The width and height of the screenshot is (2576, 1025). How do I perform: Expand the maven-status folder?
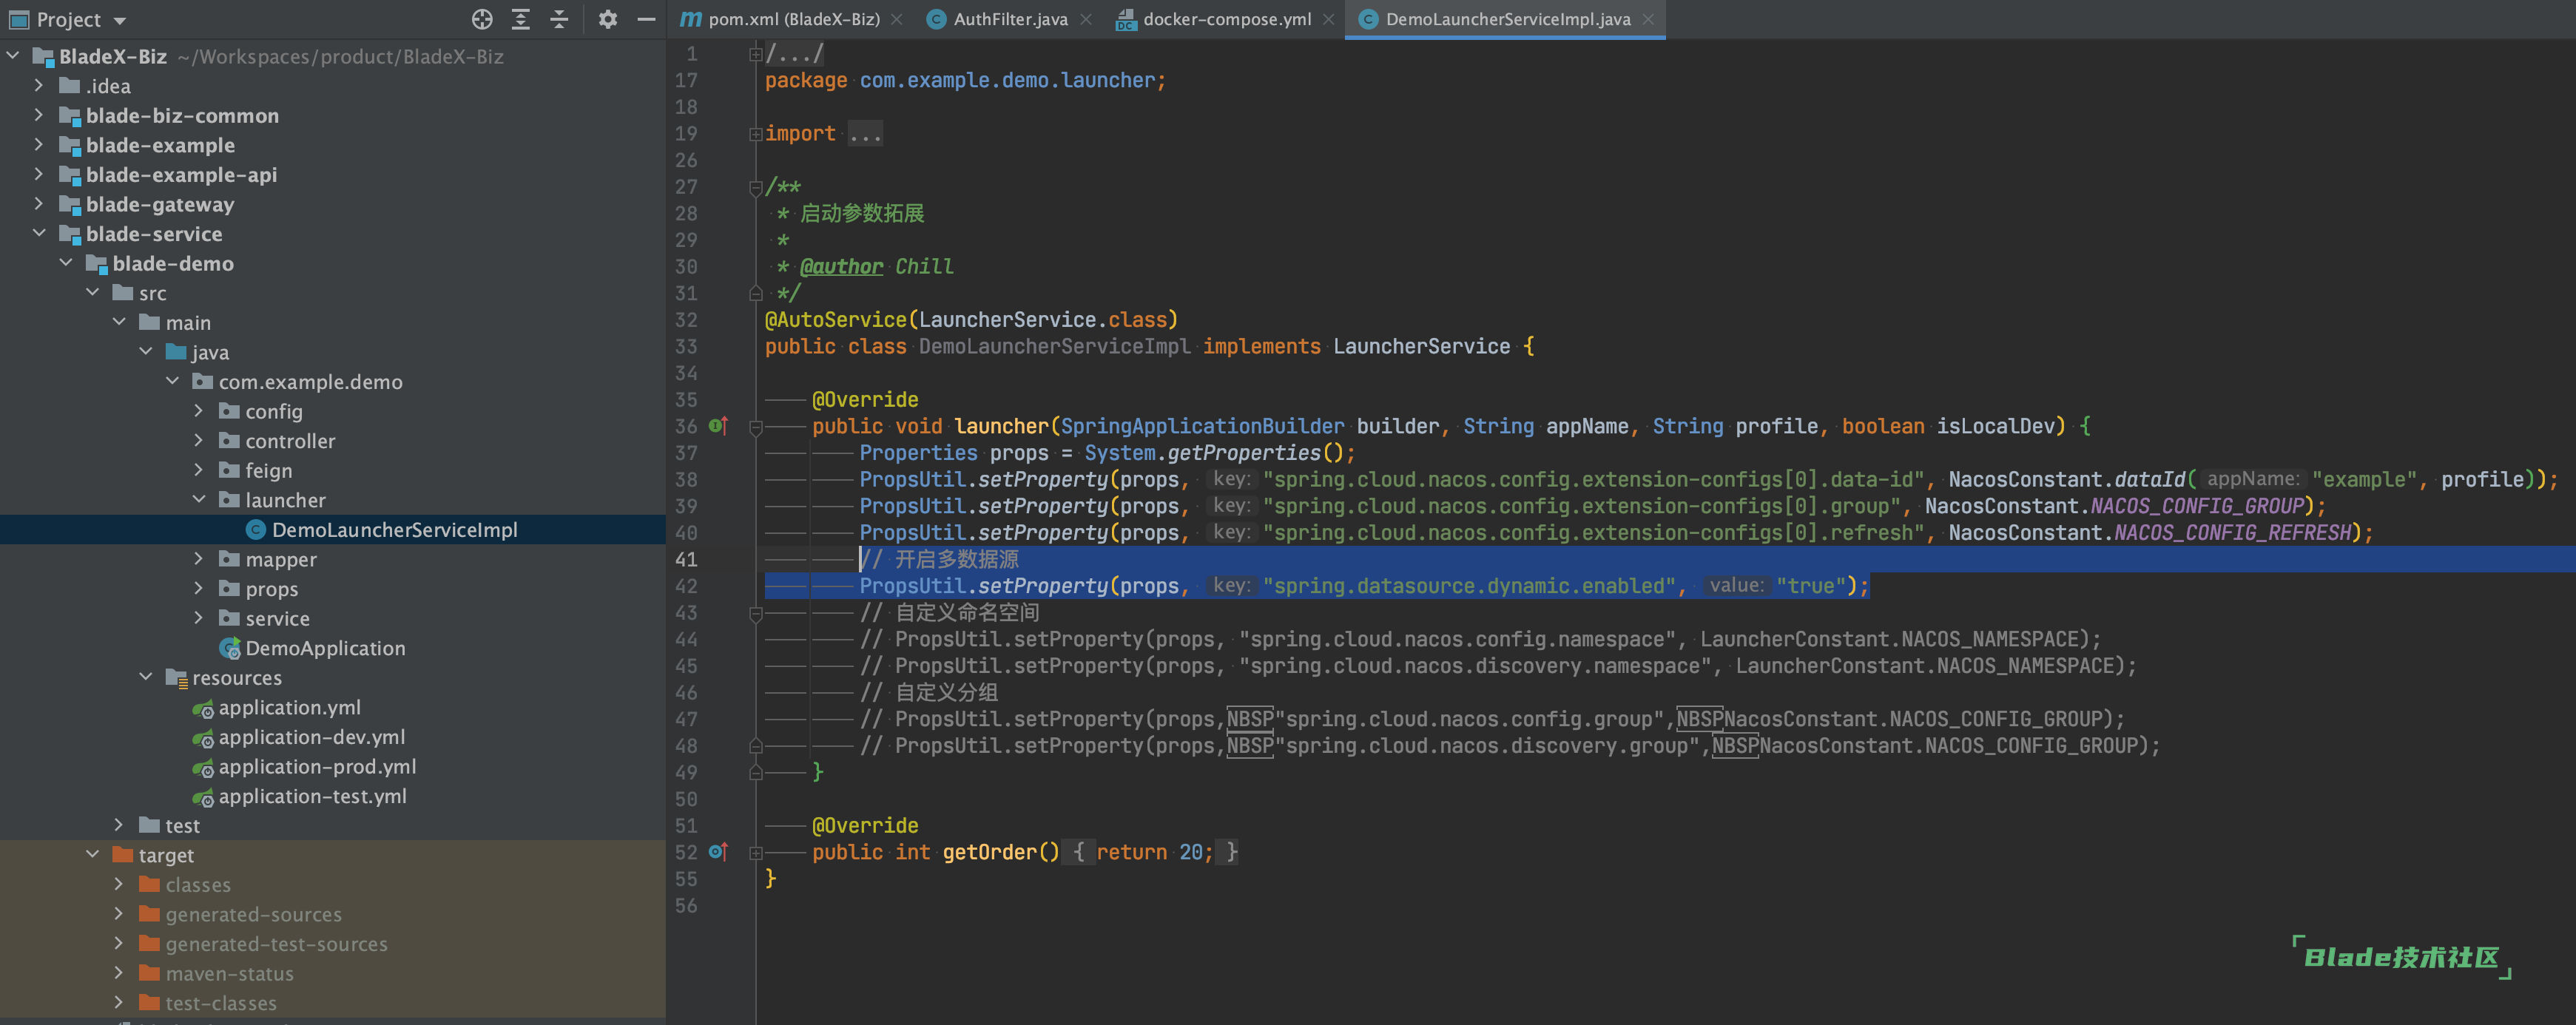pos(119,973)
